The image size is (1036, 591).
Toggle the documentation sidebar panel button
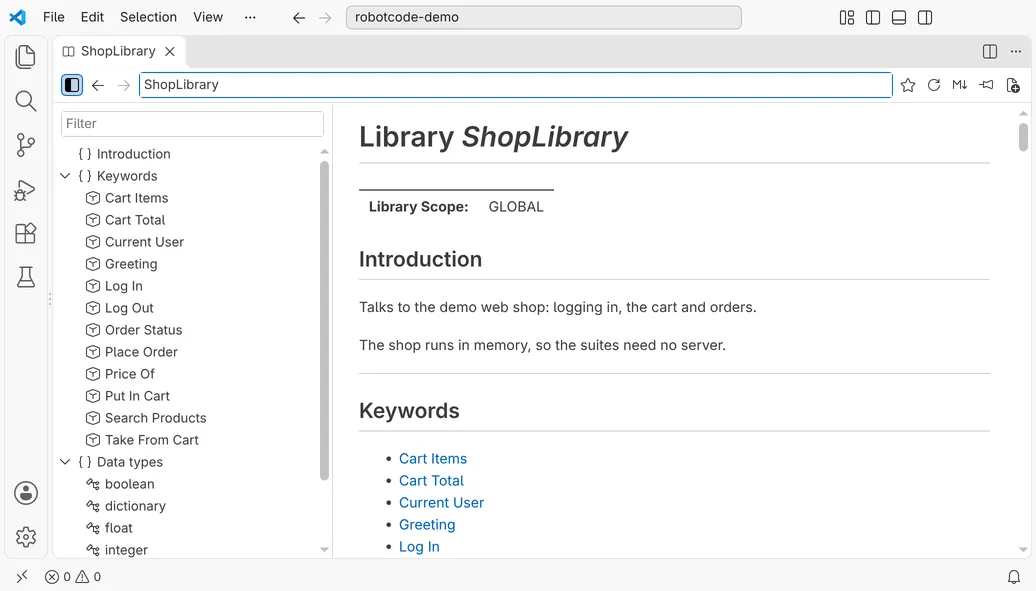[x=72, y=85]
